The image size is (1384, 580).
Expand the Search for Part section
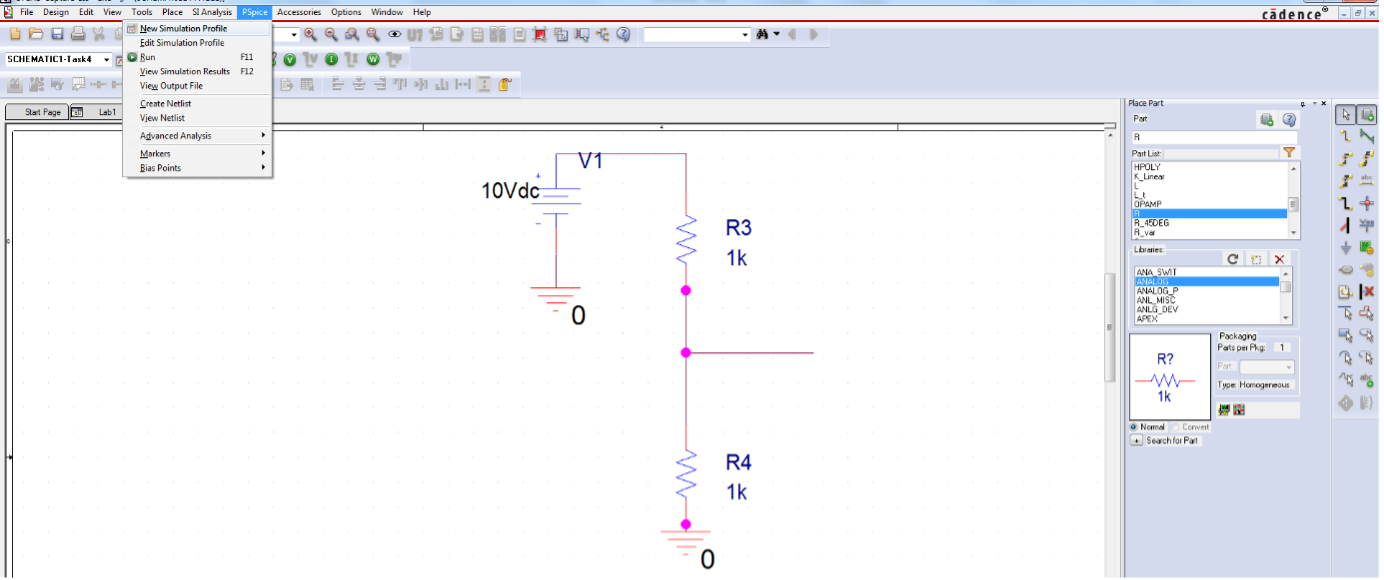(x=1136, y=441)
